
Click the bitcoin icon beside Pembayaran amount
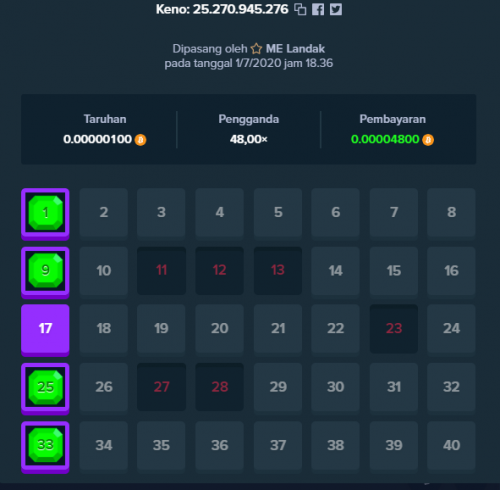pyautogui.click(x=428, y=140)
